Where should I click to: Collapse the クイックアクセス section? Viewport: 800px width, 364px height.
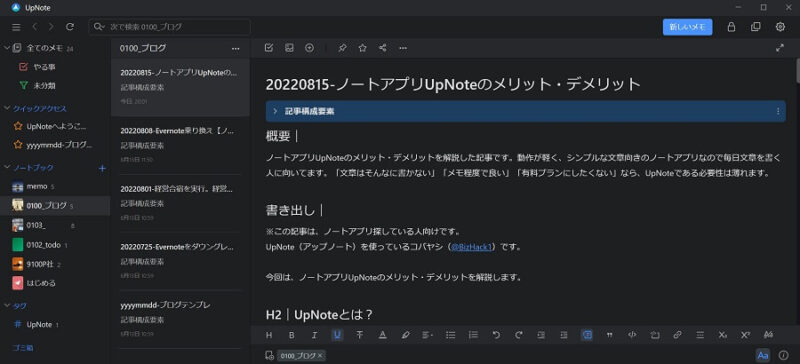coord(7,108)
